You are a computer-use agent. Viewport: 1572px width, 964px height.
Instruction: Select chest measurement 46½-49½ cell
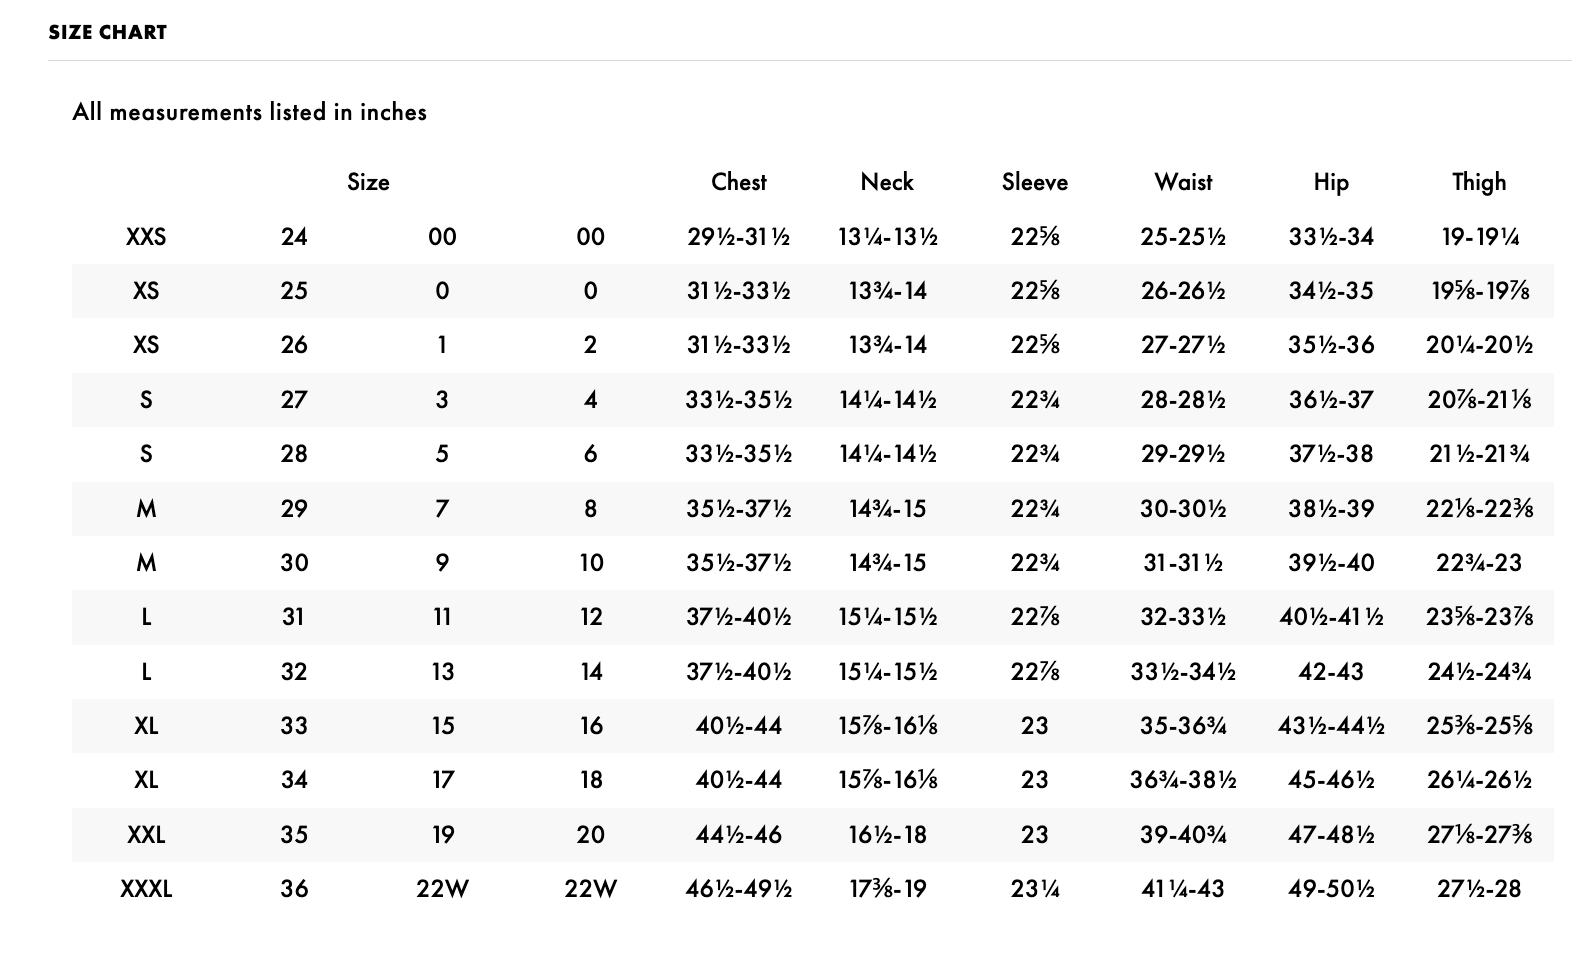pos(739,888)
